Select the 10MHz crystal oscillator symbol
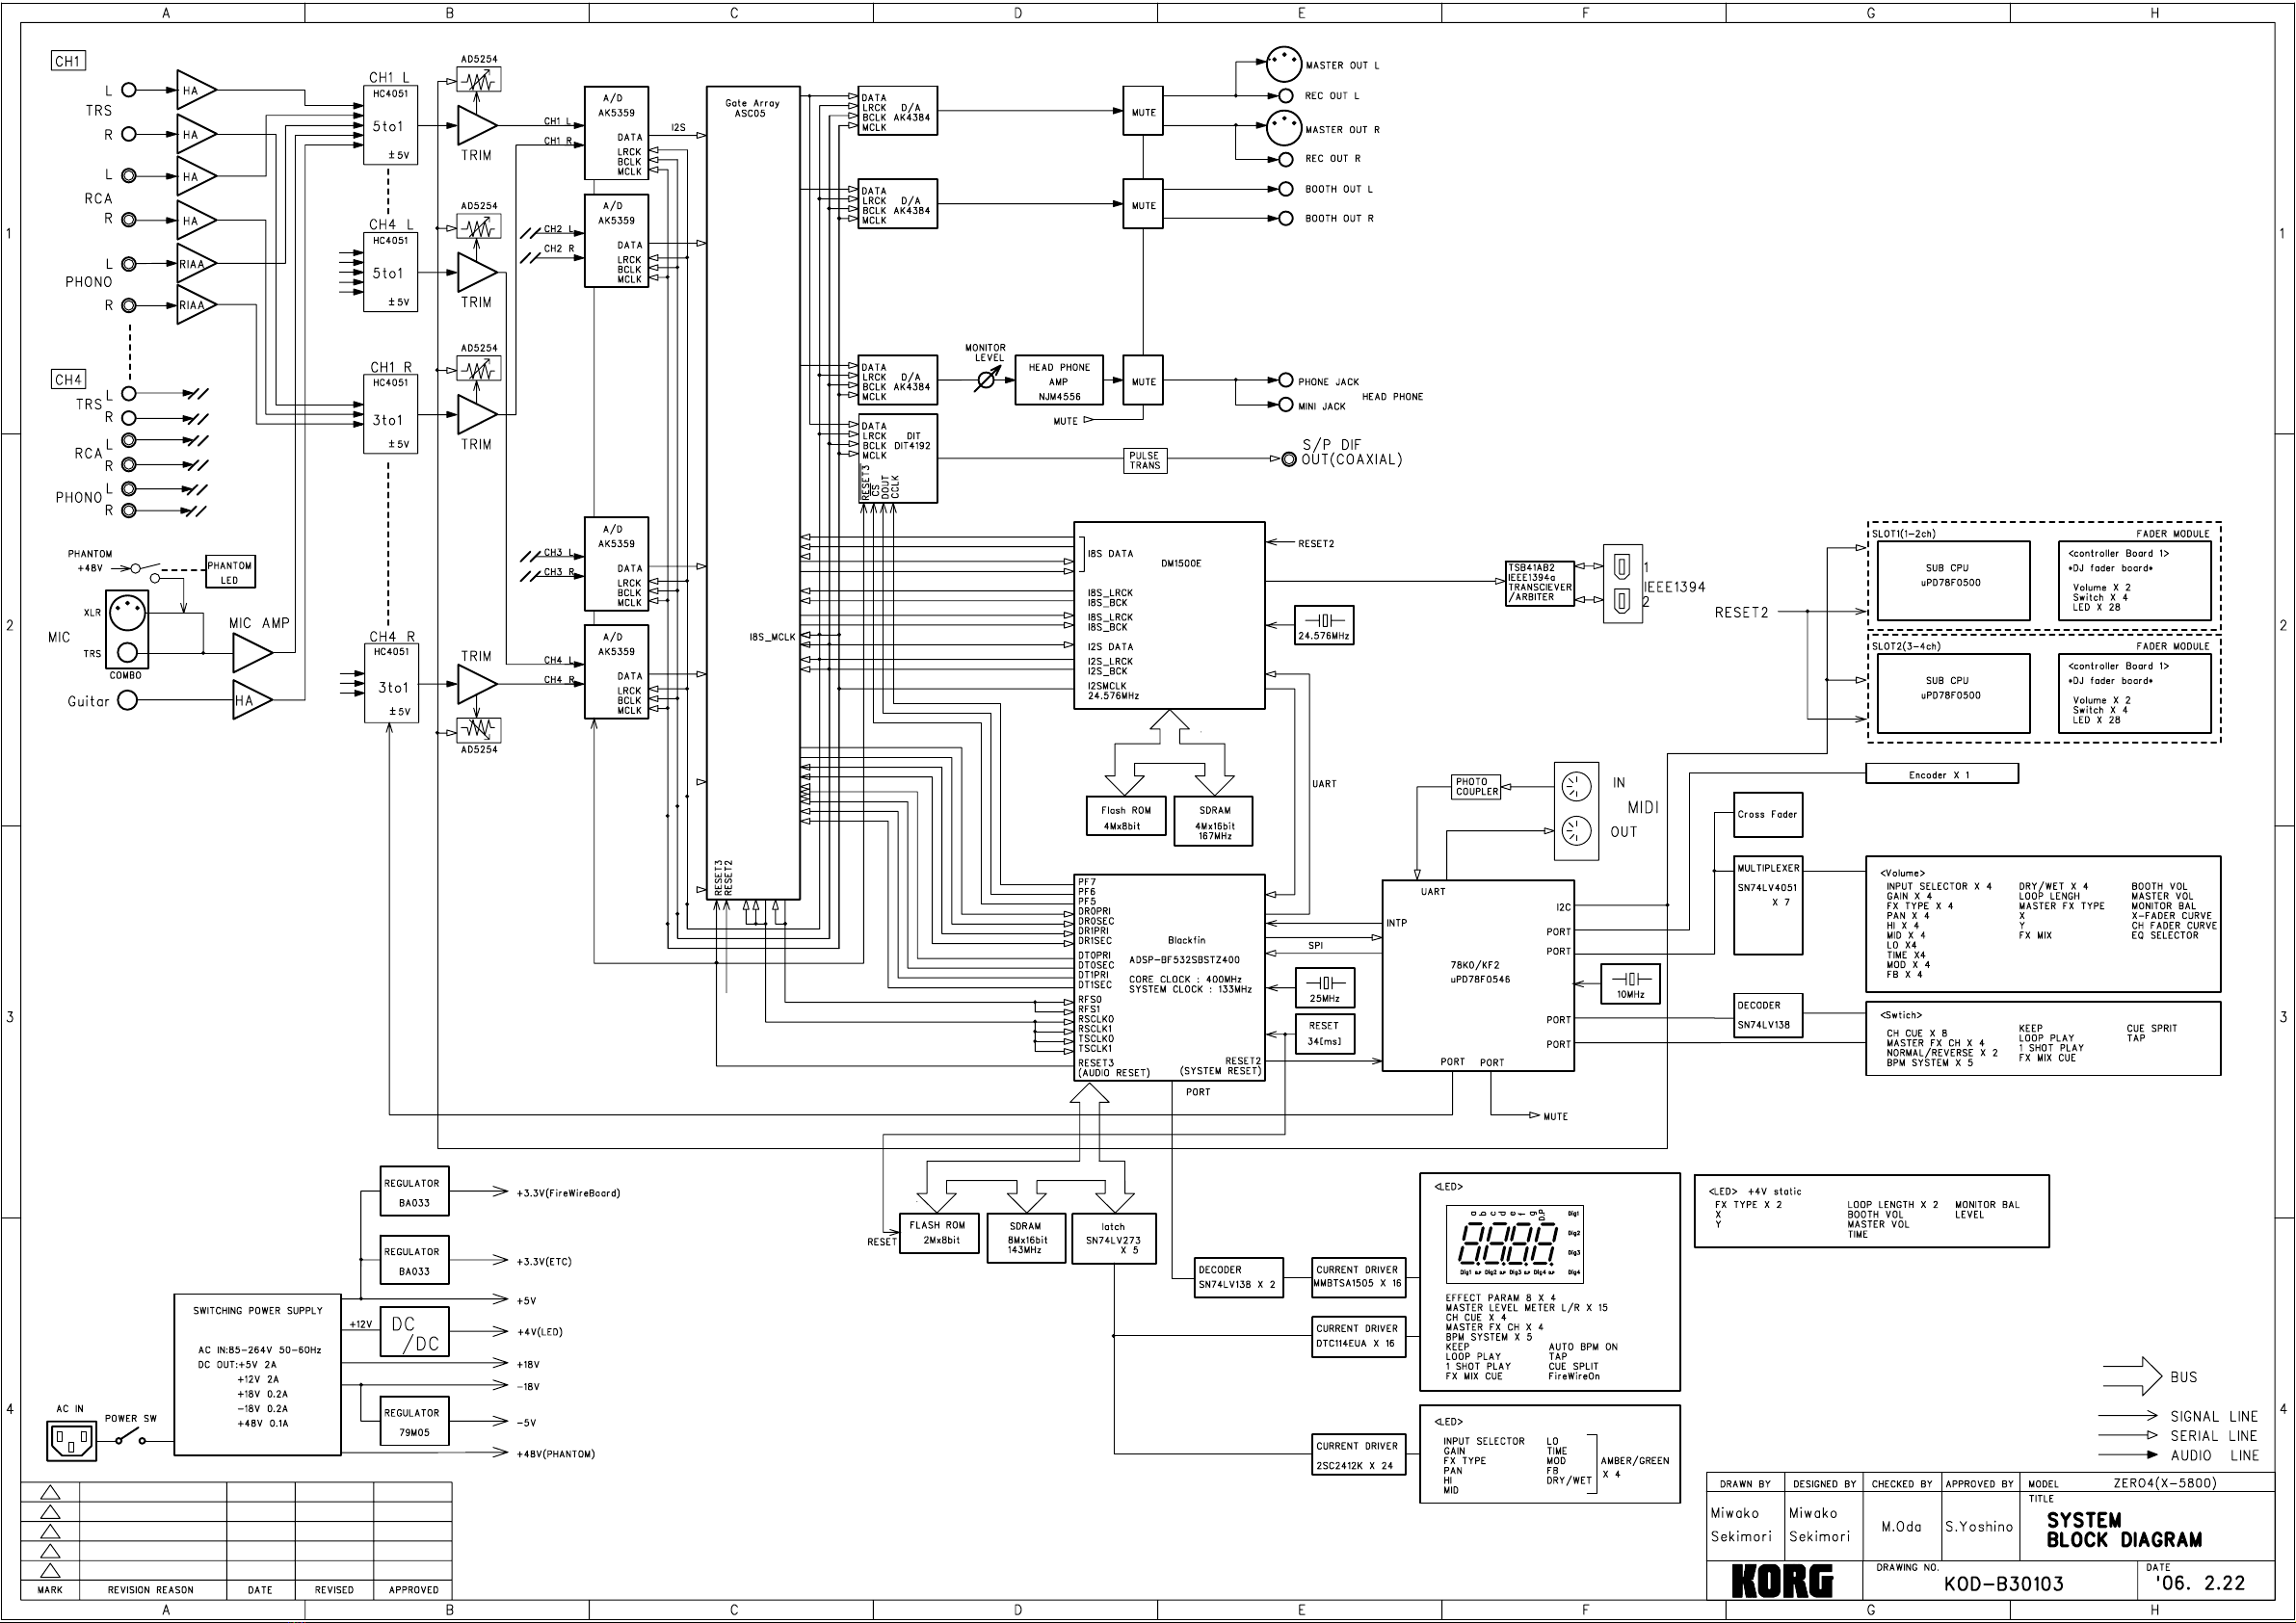2296x1623 pixels. click(1631, 984)
